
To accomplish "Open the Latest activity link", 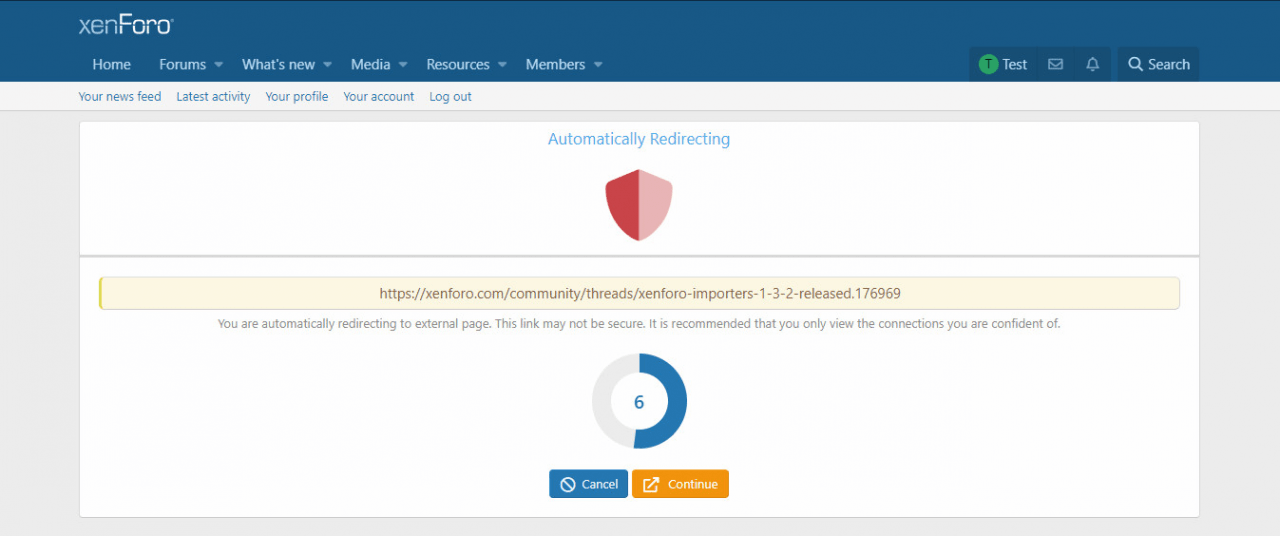I will [x=213, y=97].
